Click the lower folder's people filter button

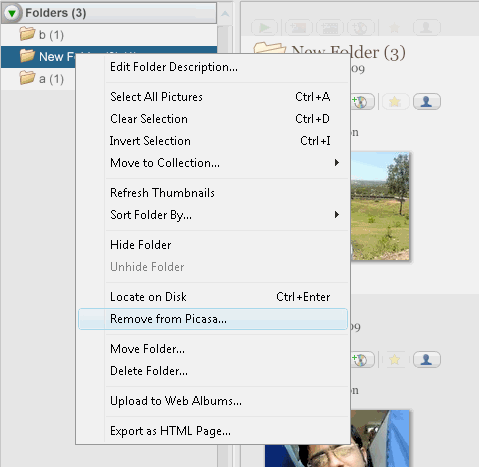pyautogui.click(x=427, y=360)
